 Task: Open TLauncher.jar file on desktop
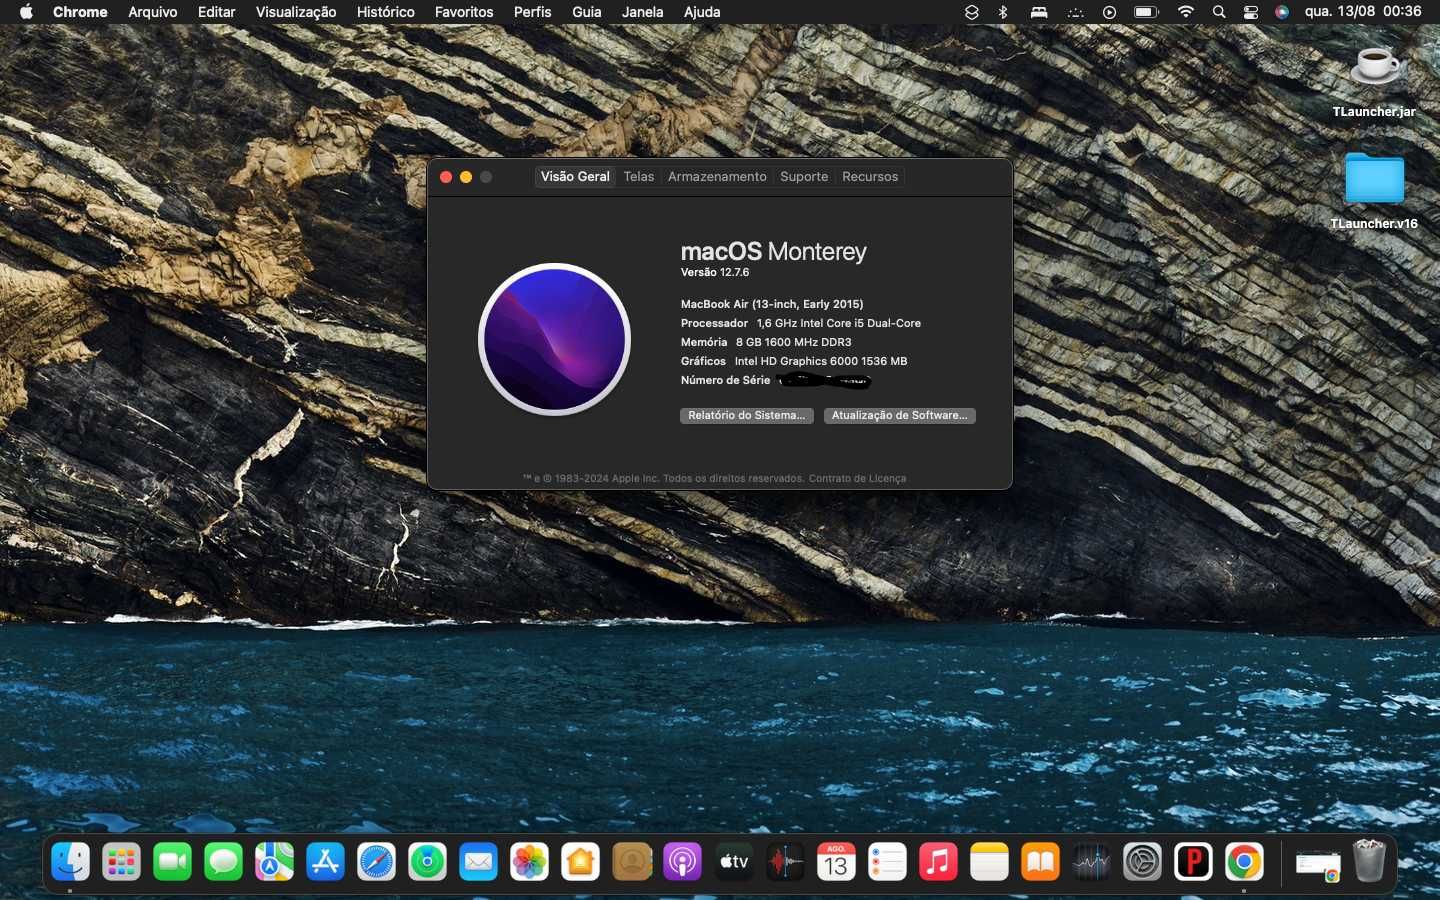[1374, 82]
